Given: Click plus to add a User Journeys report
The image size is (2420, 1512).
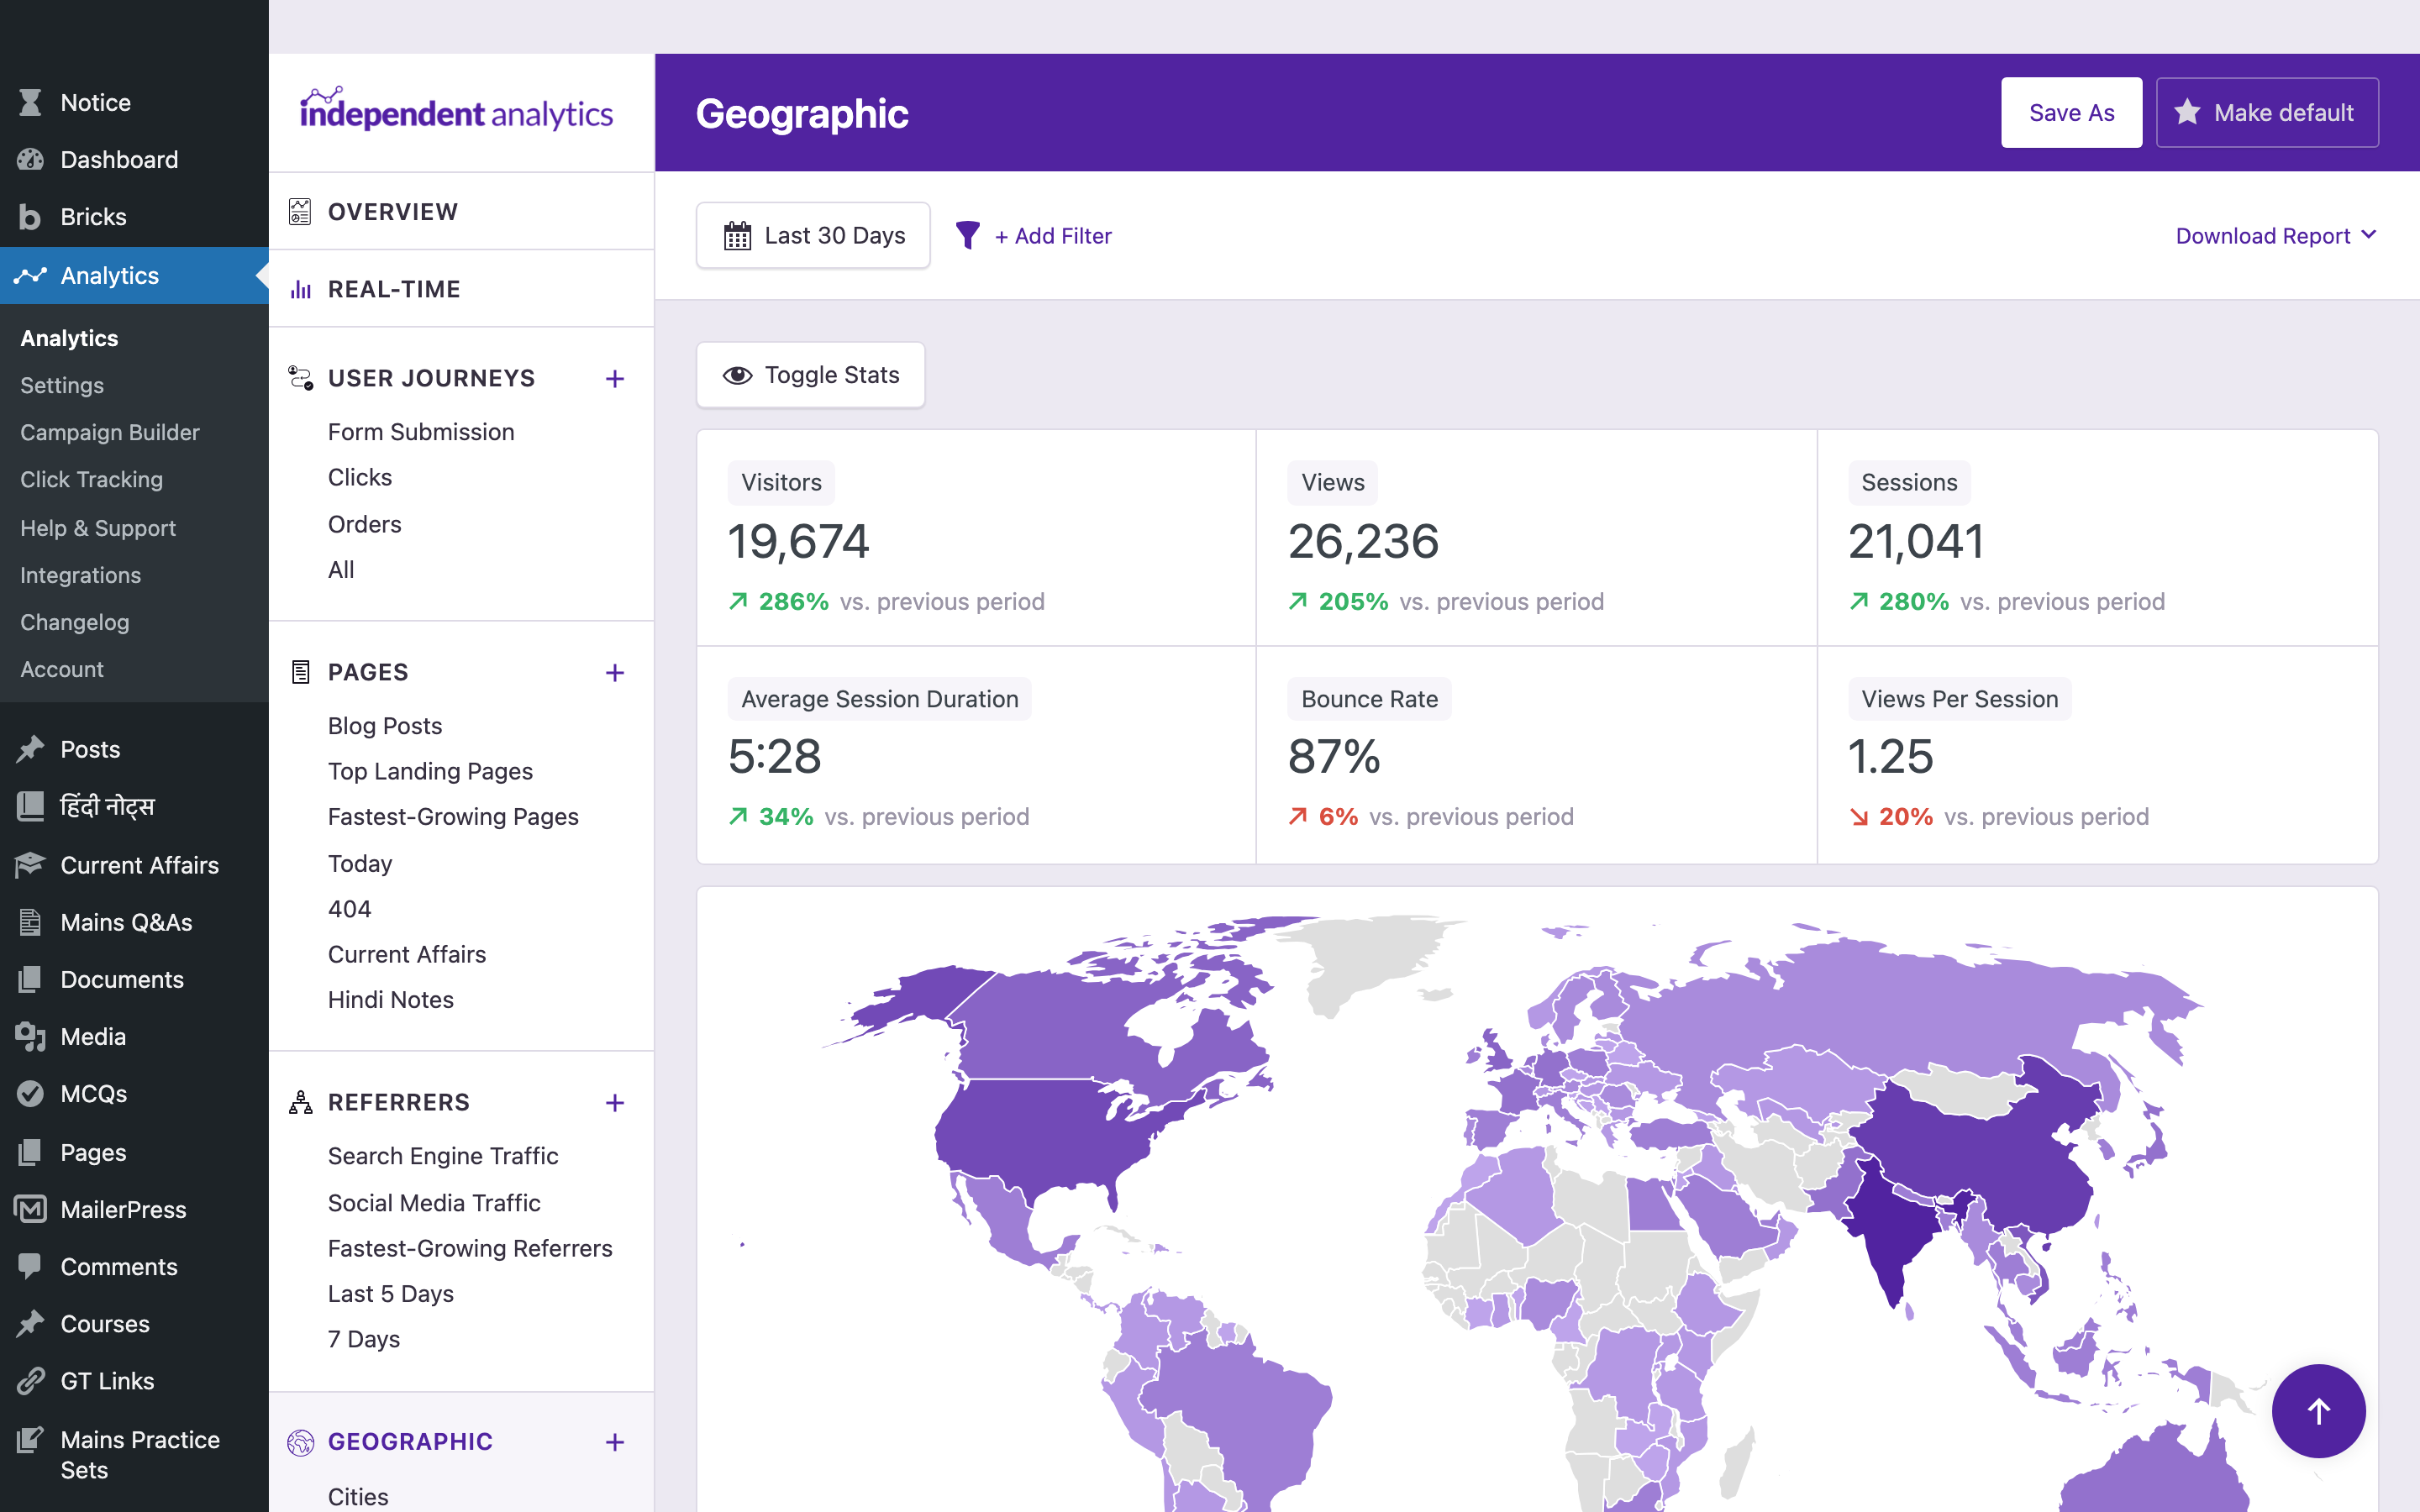Looking at the screenshot, I should tap(615, 379).
